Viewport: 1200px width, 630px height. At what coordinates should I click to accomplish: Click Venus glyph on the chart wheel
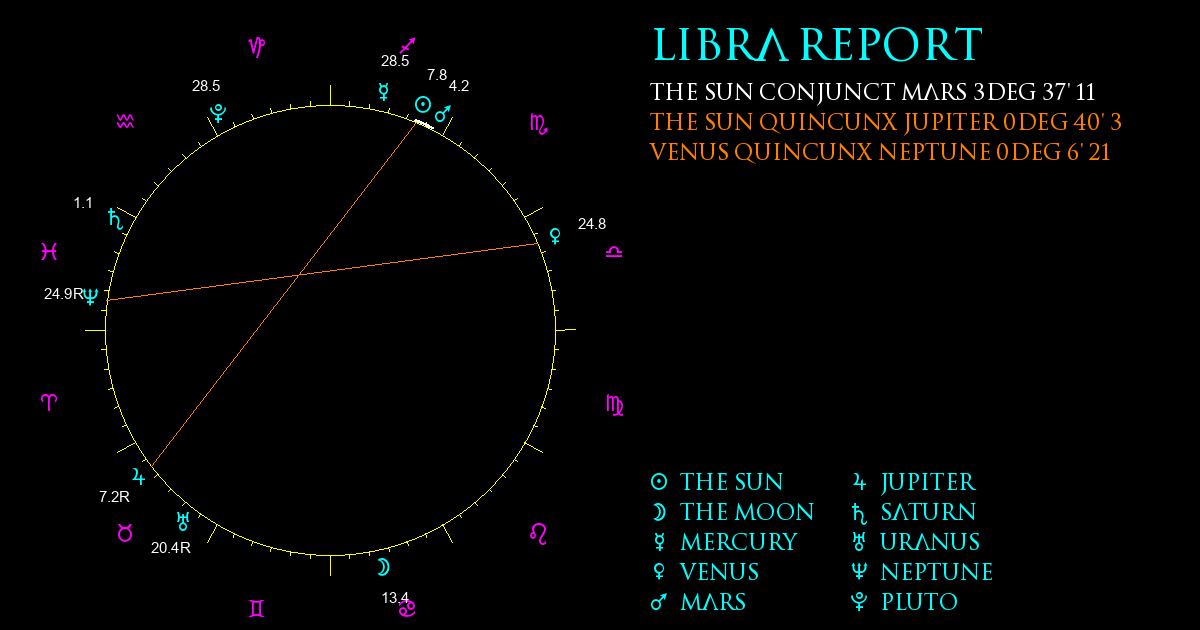[555, 236]
